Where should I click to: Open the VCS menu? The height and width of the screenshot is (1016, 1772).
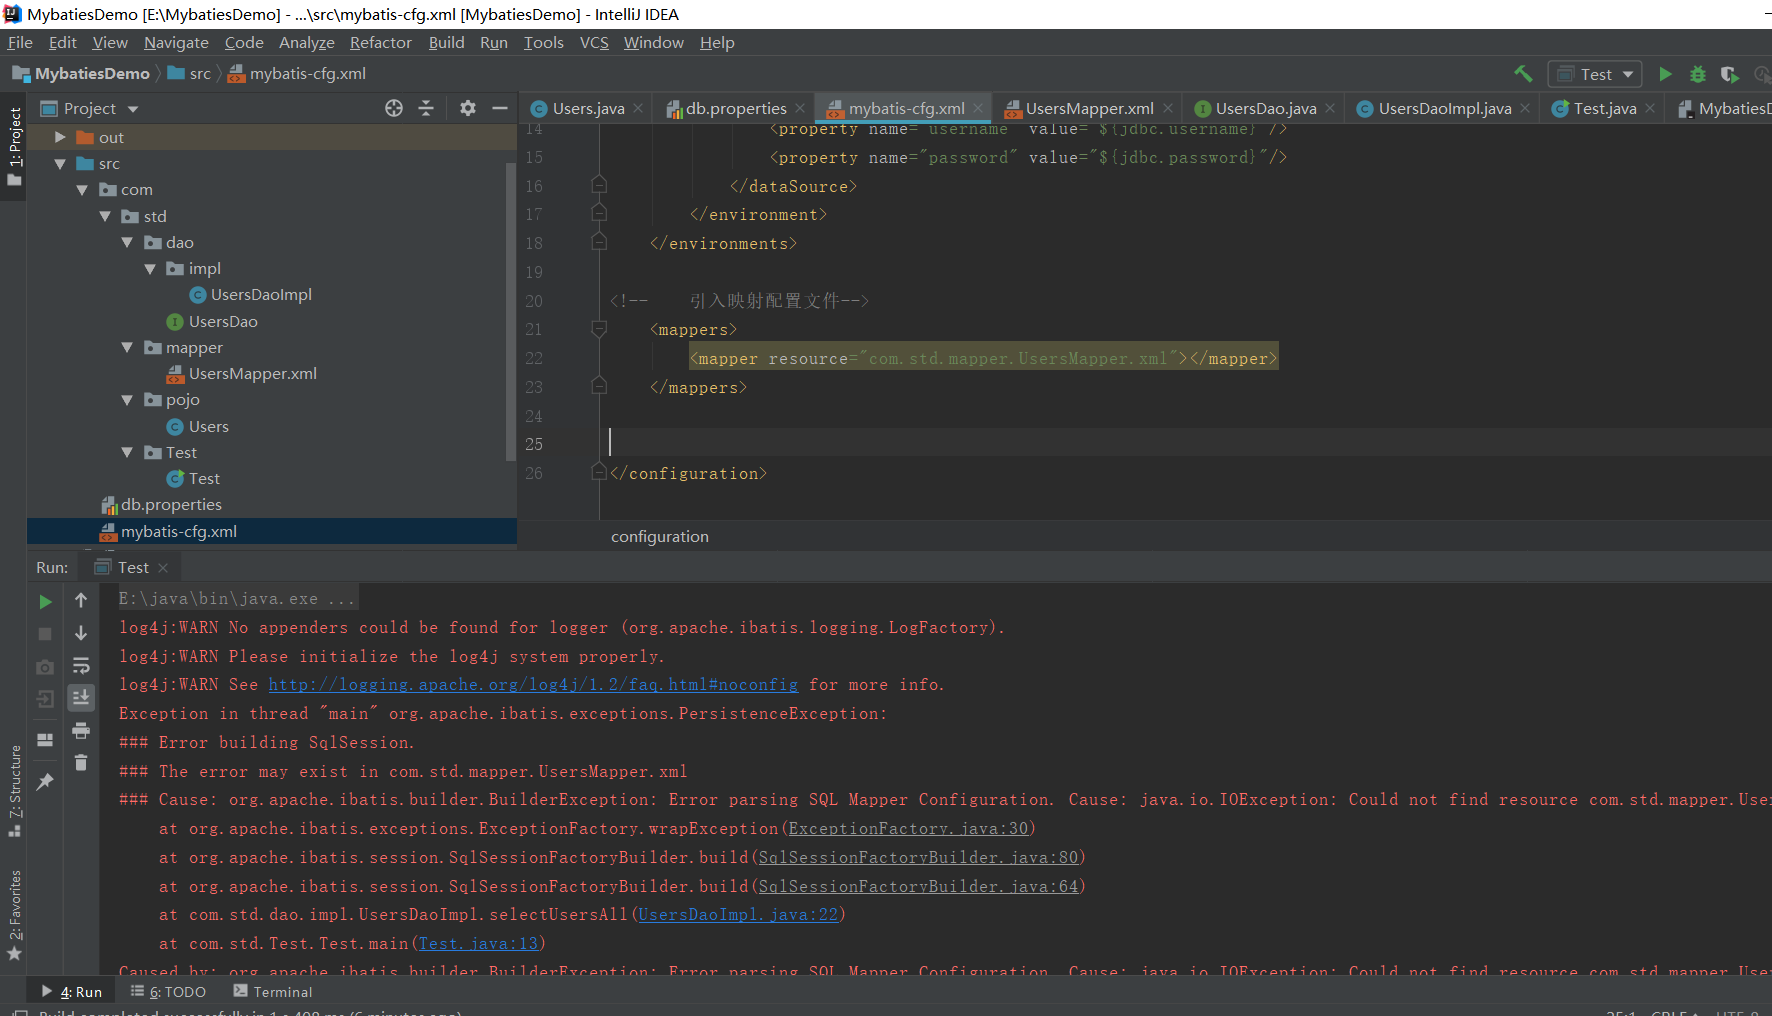(x=594, y=42)
